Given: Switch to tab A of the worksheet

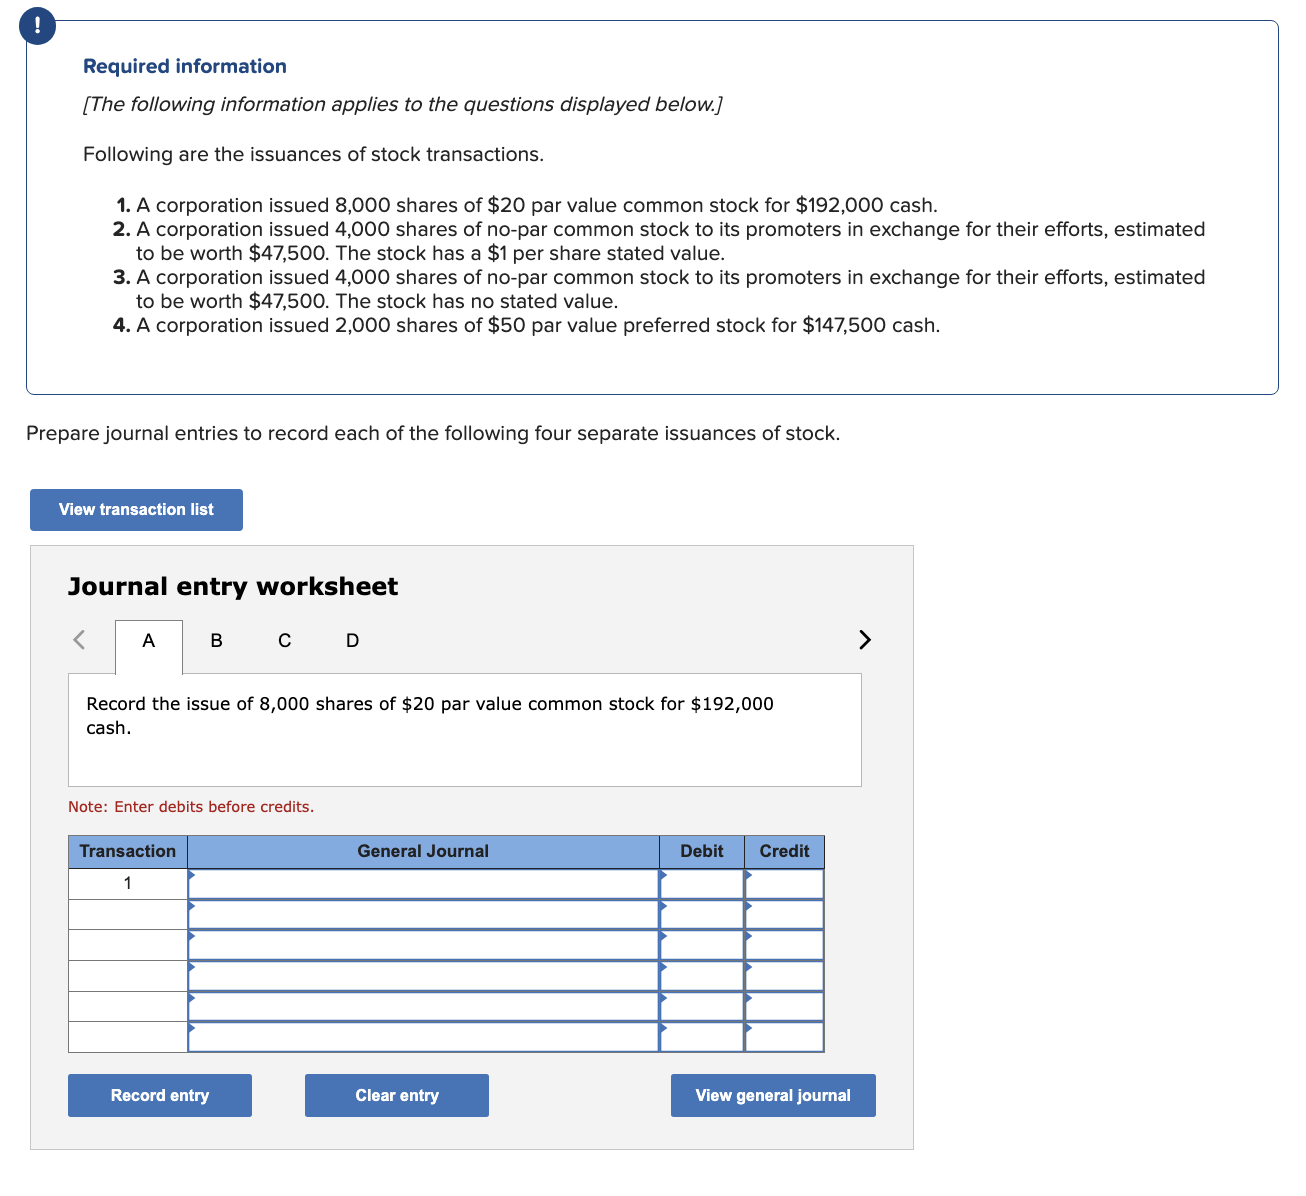Looking at the screenshot, I should pyautogui.click(x=148, y=640).
